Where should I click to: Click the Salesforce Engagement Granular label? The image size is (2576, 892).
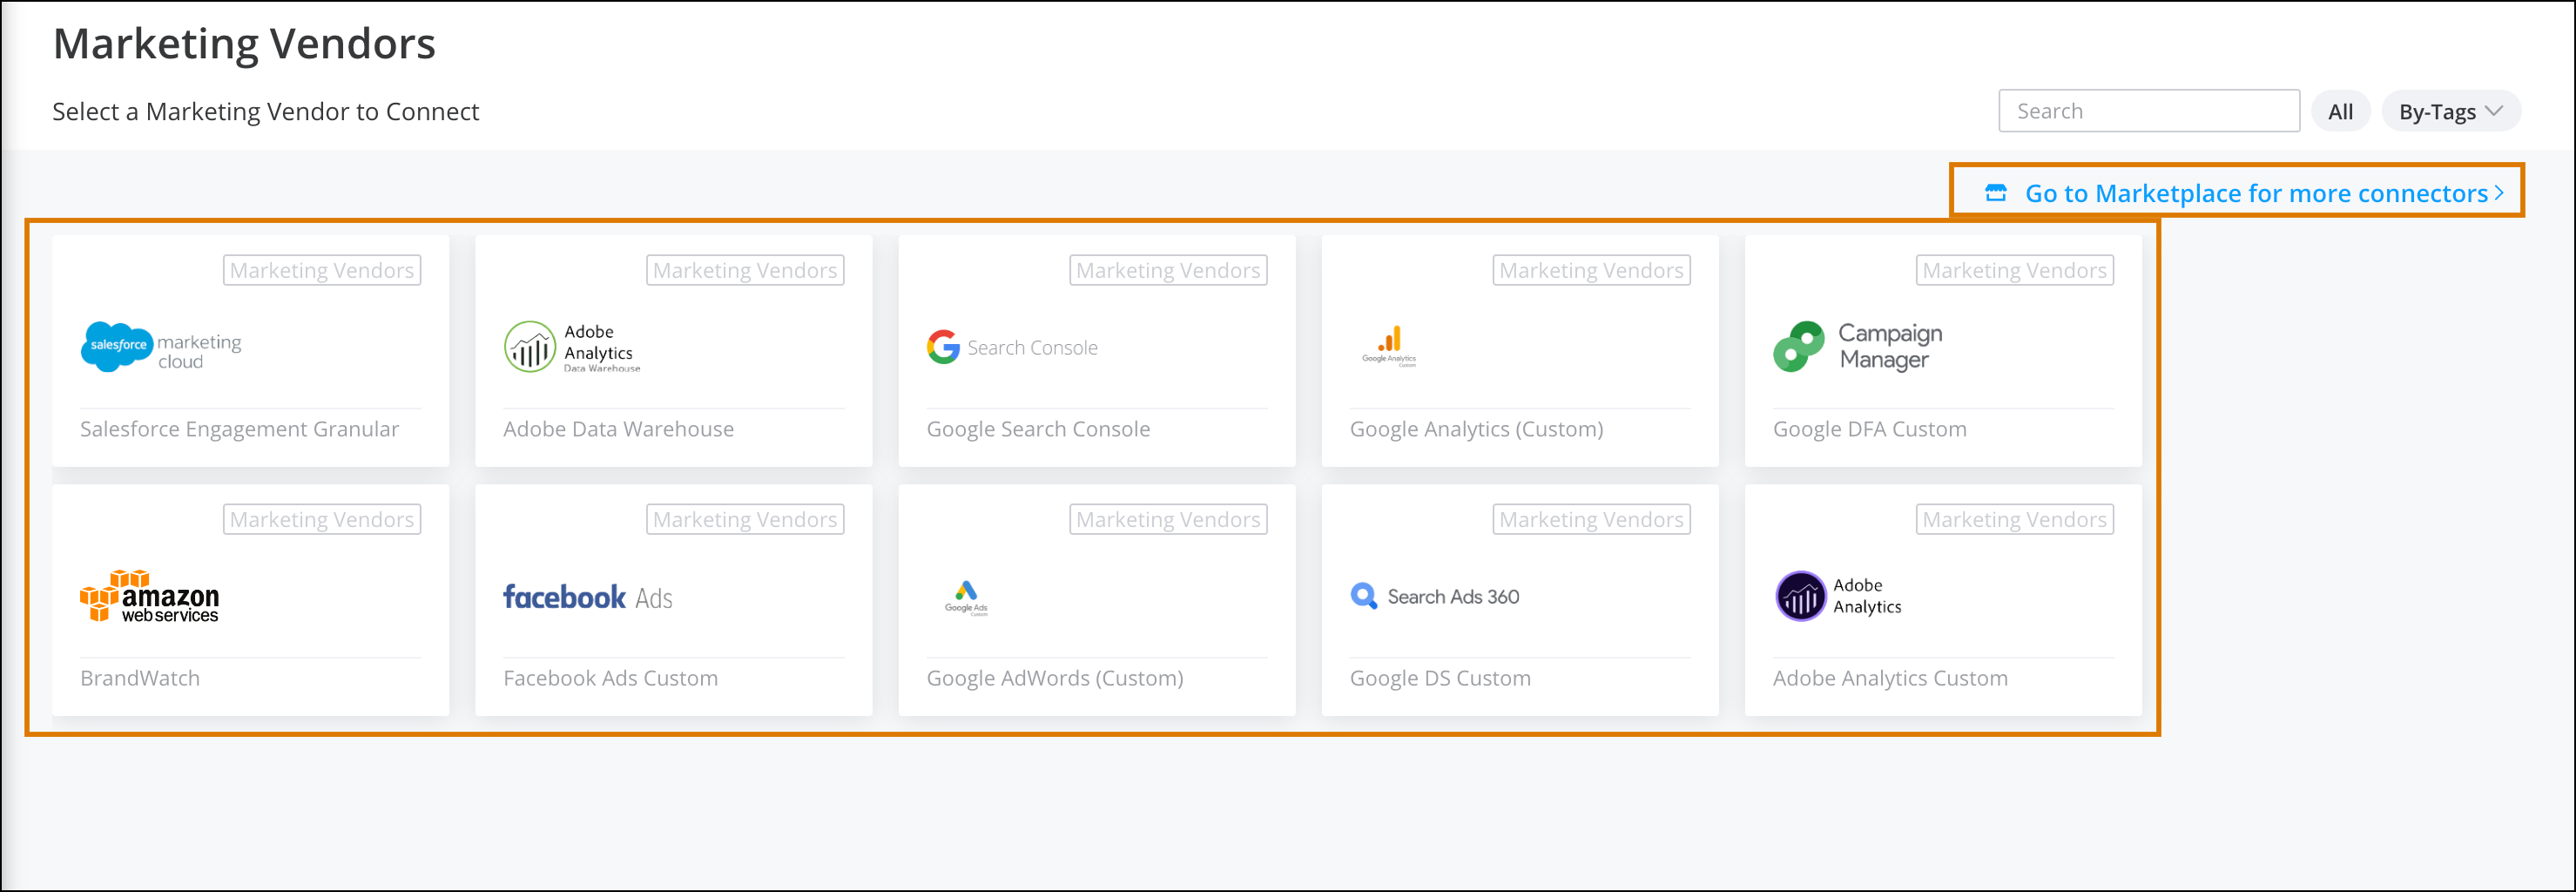click(x=240, y=429)
